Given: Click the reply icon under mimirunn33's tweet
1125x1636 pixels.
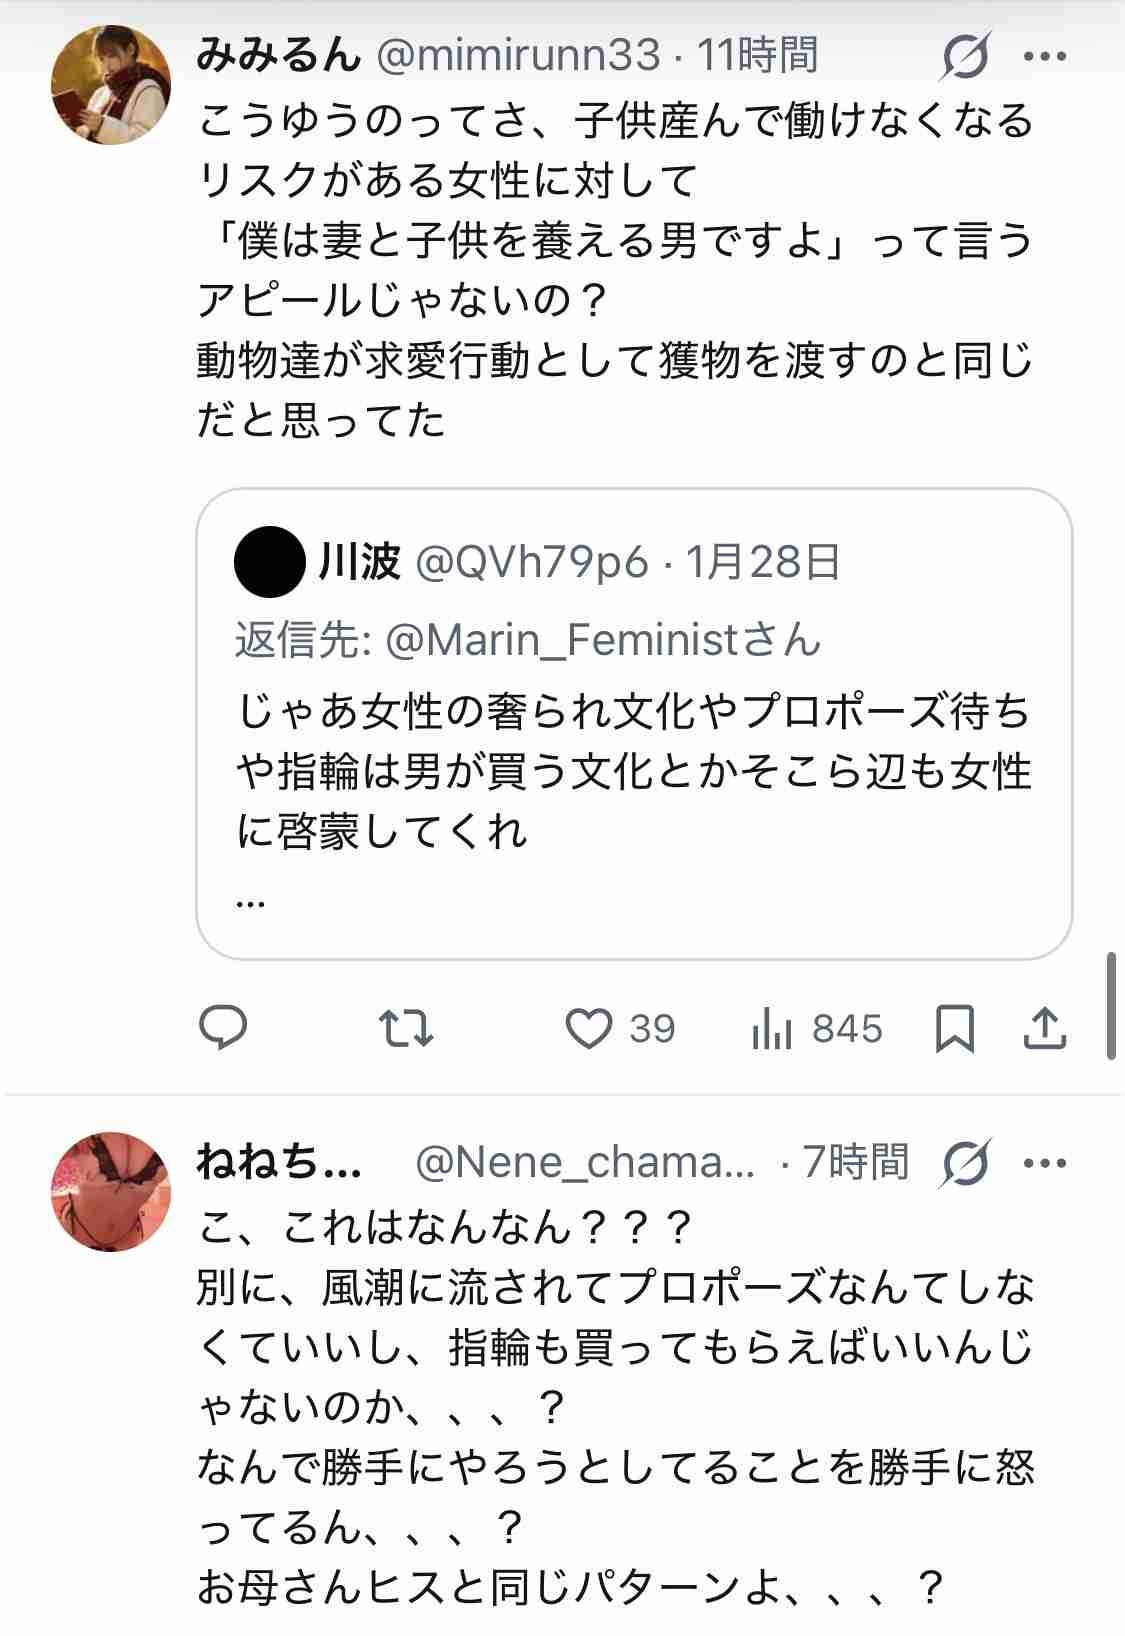Looking at the screenshot, I should click(x=224, y=1028).
